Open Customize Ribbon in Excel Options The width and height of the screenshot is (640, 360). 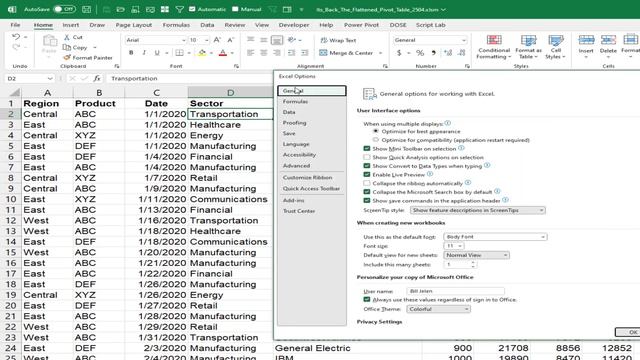[307, 178]
